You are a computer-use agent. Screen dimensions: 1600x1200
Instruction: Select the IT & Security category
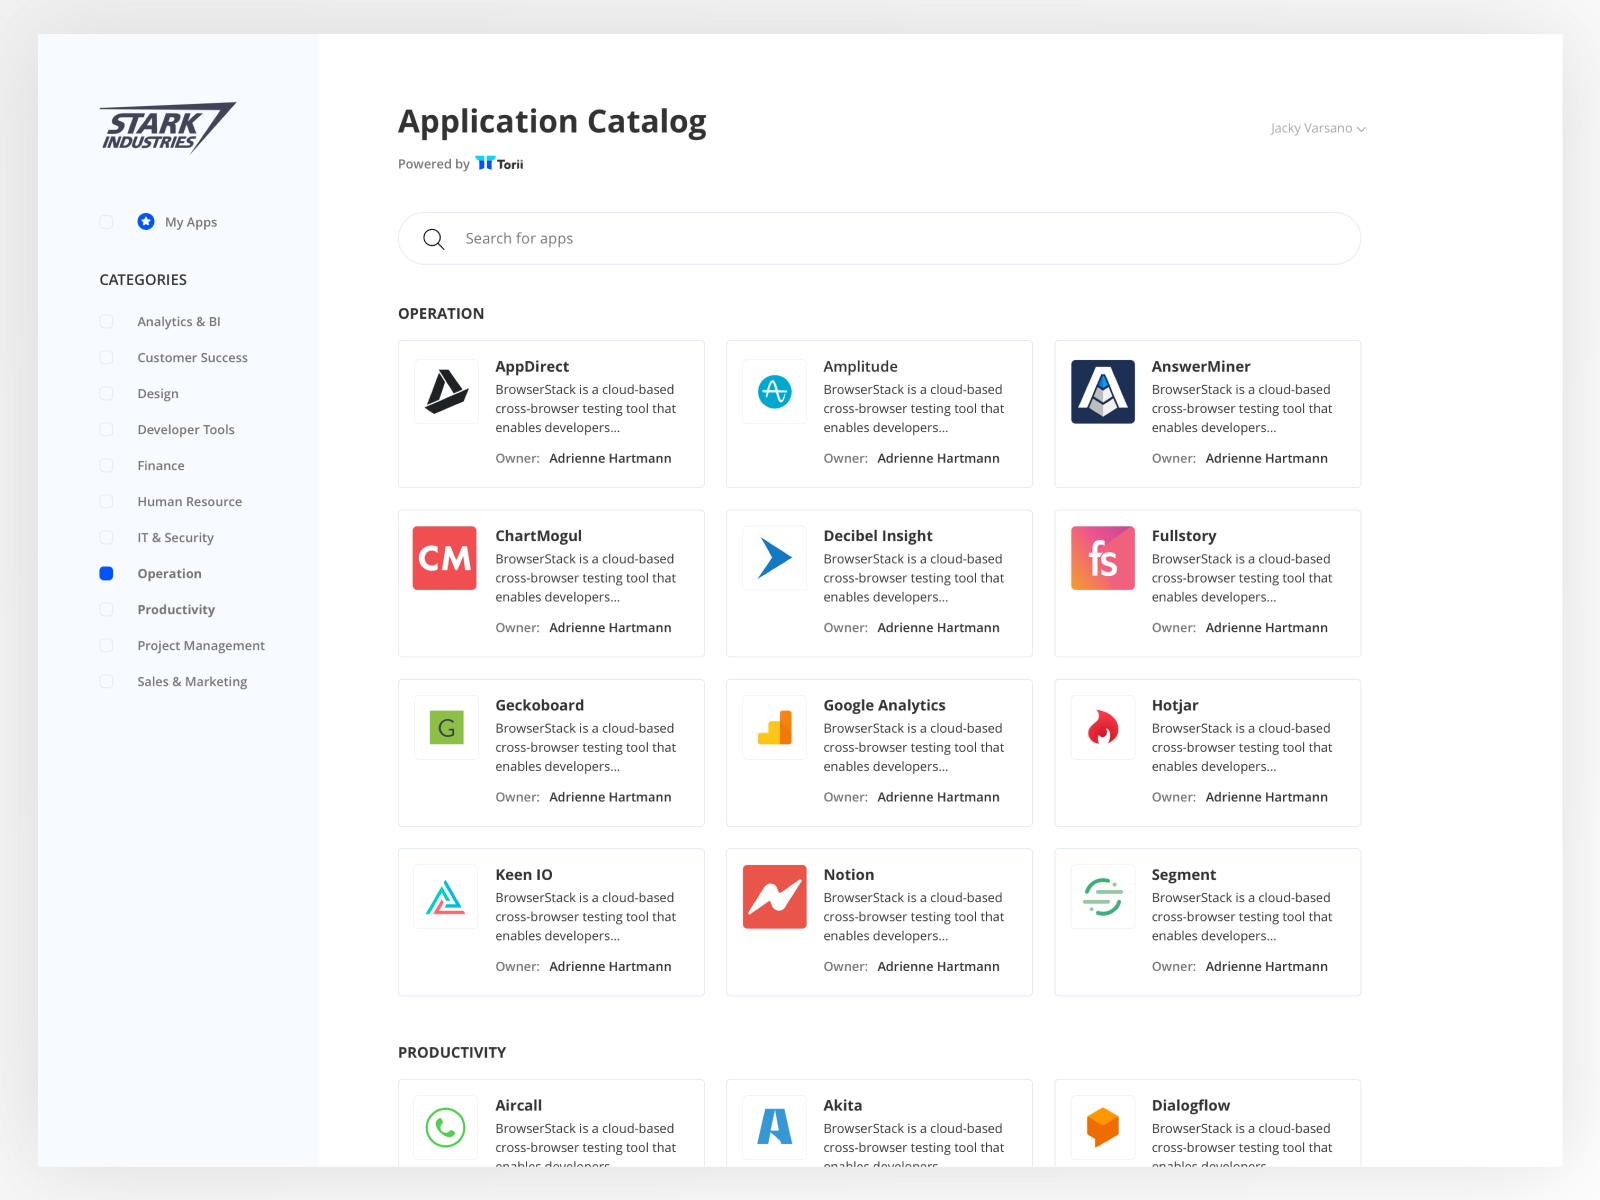(x=106, y=537)
